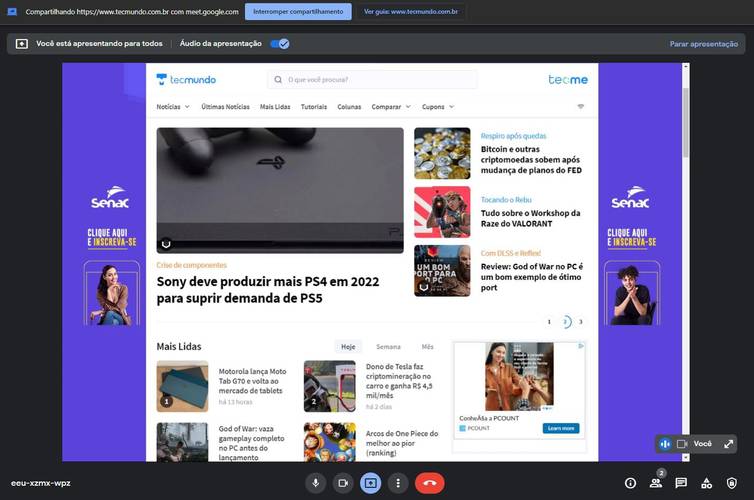Click the wifi-like icon in site navigation
754x500 pixels.
pos(581,106)
